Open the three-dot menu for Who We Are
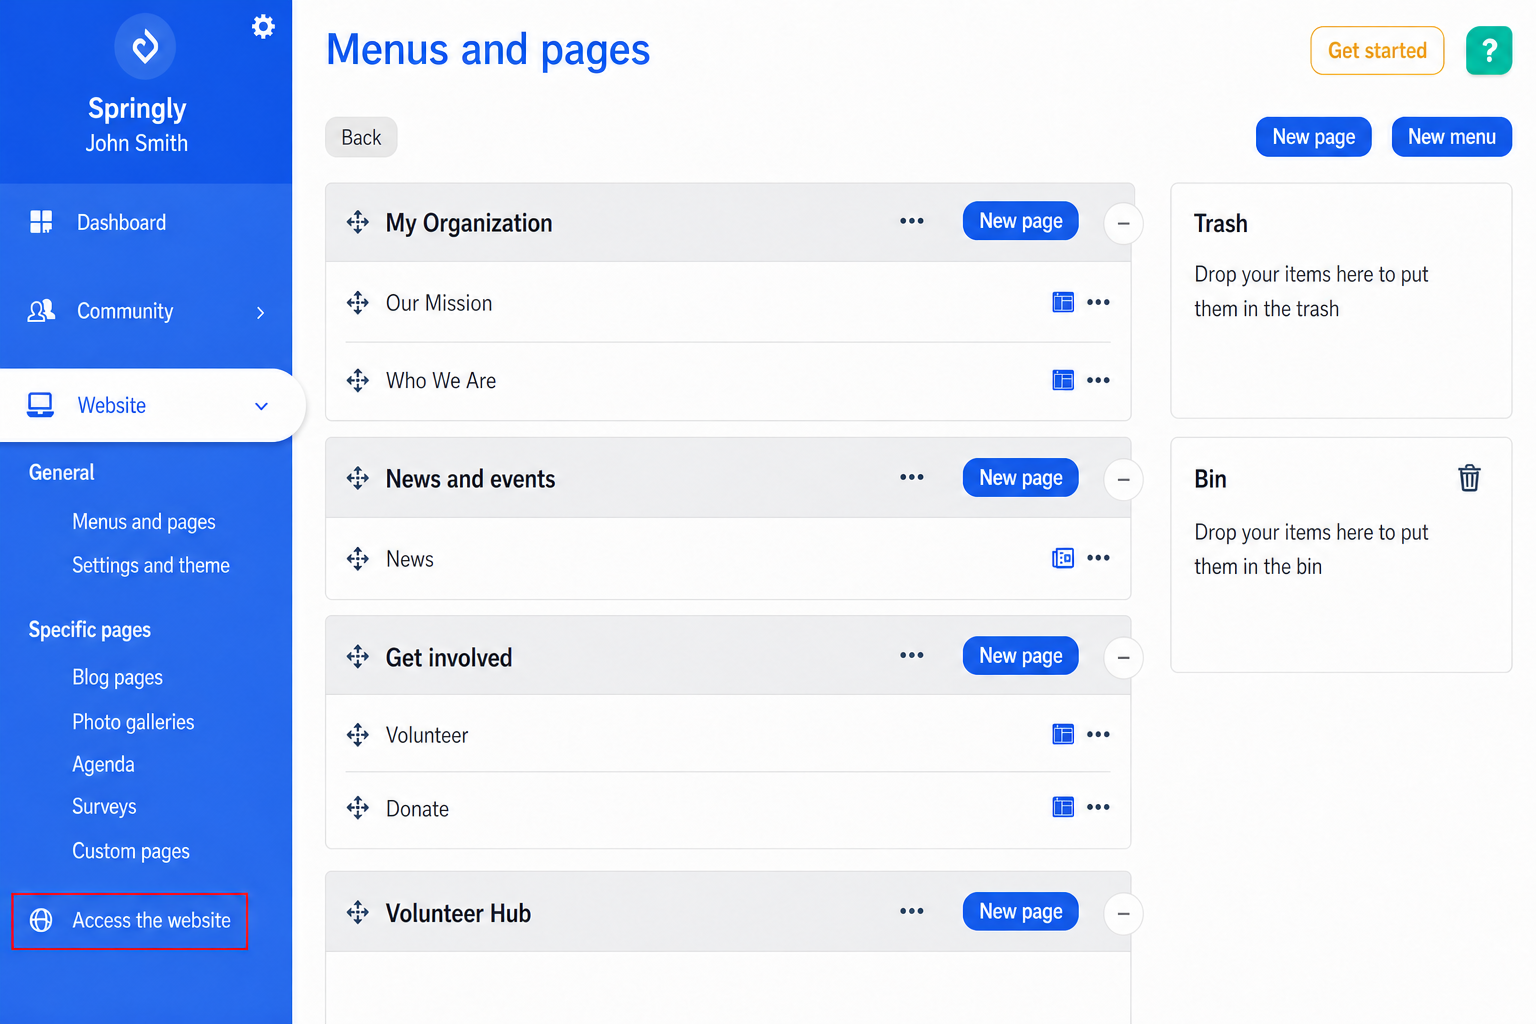The width and height of the screenshot is (1536, 1024). (1098, 380)
